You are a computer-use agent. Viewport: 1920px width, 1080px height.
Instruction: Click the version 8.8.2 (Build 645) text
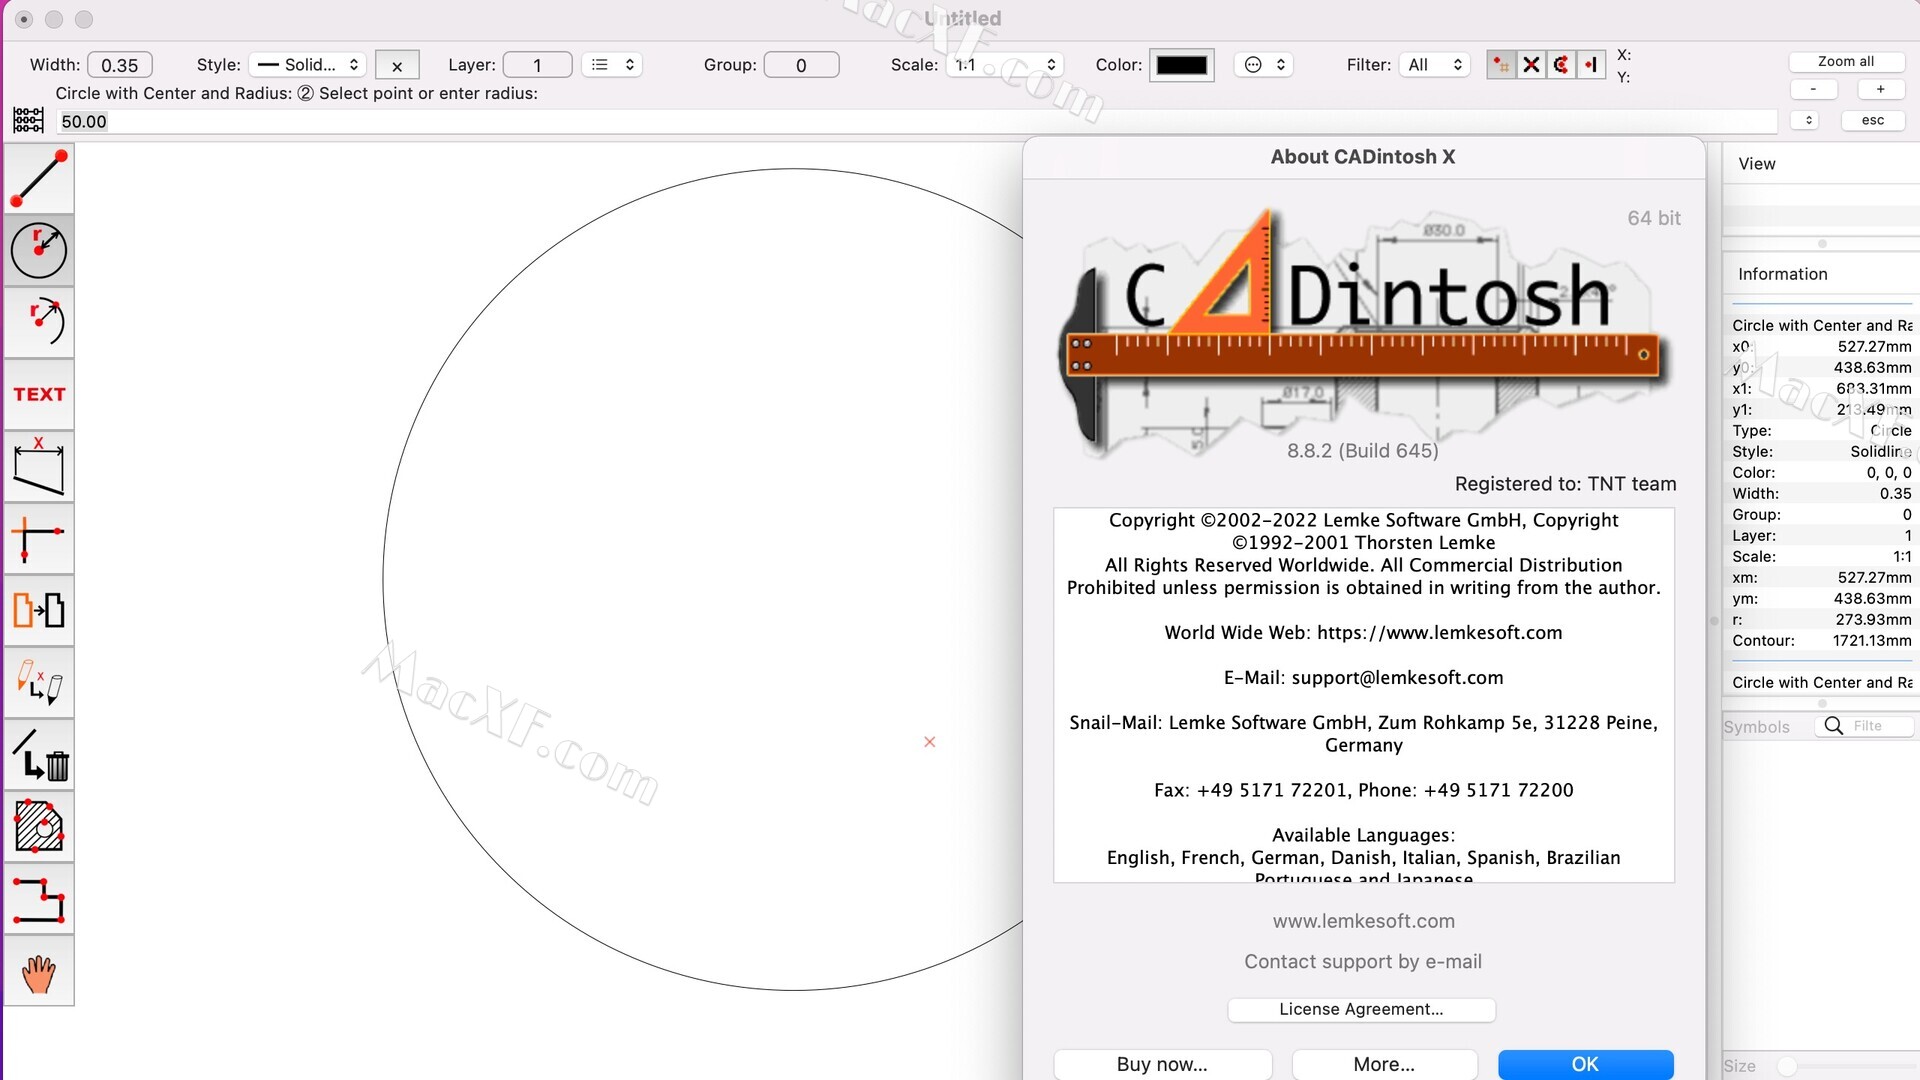(x=1362, y=450)
